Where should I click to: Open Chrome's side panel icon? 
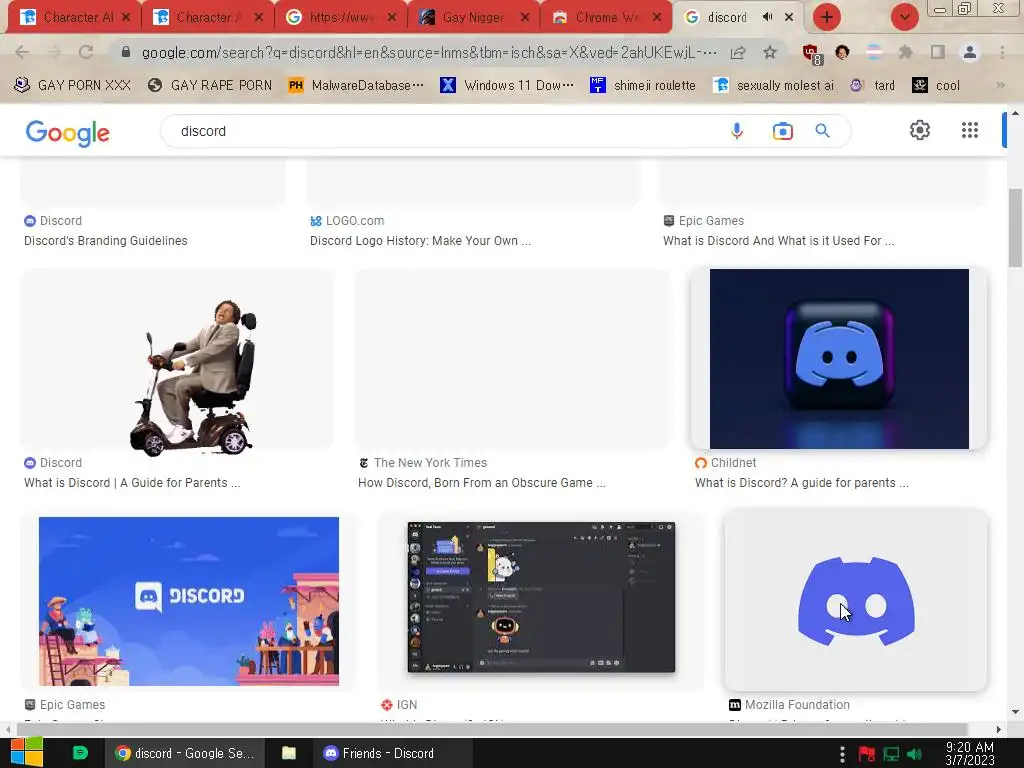pos(938,52)
